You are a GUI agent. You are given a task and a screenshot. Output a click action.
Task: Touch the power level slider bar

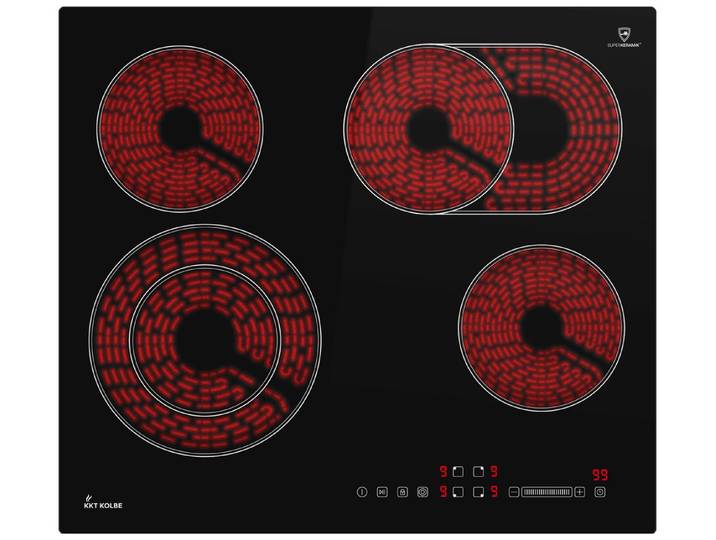point(547,492)
